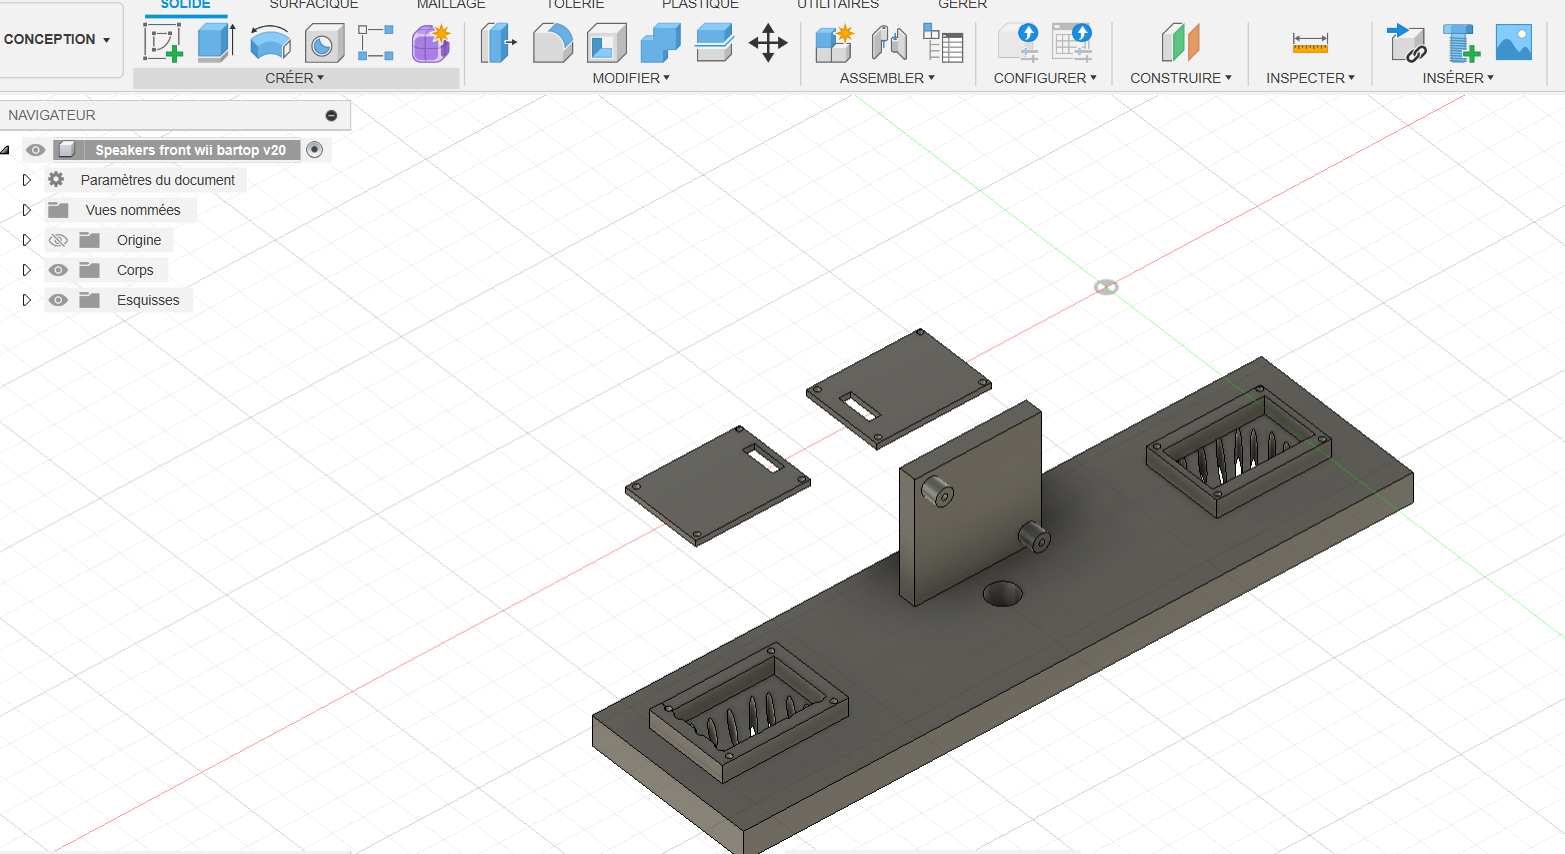Image resolution: width=1565 pixels, height=854 pixels.
Task: Open the Rectangular Pattern tool
Action: coord(376,43)
